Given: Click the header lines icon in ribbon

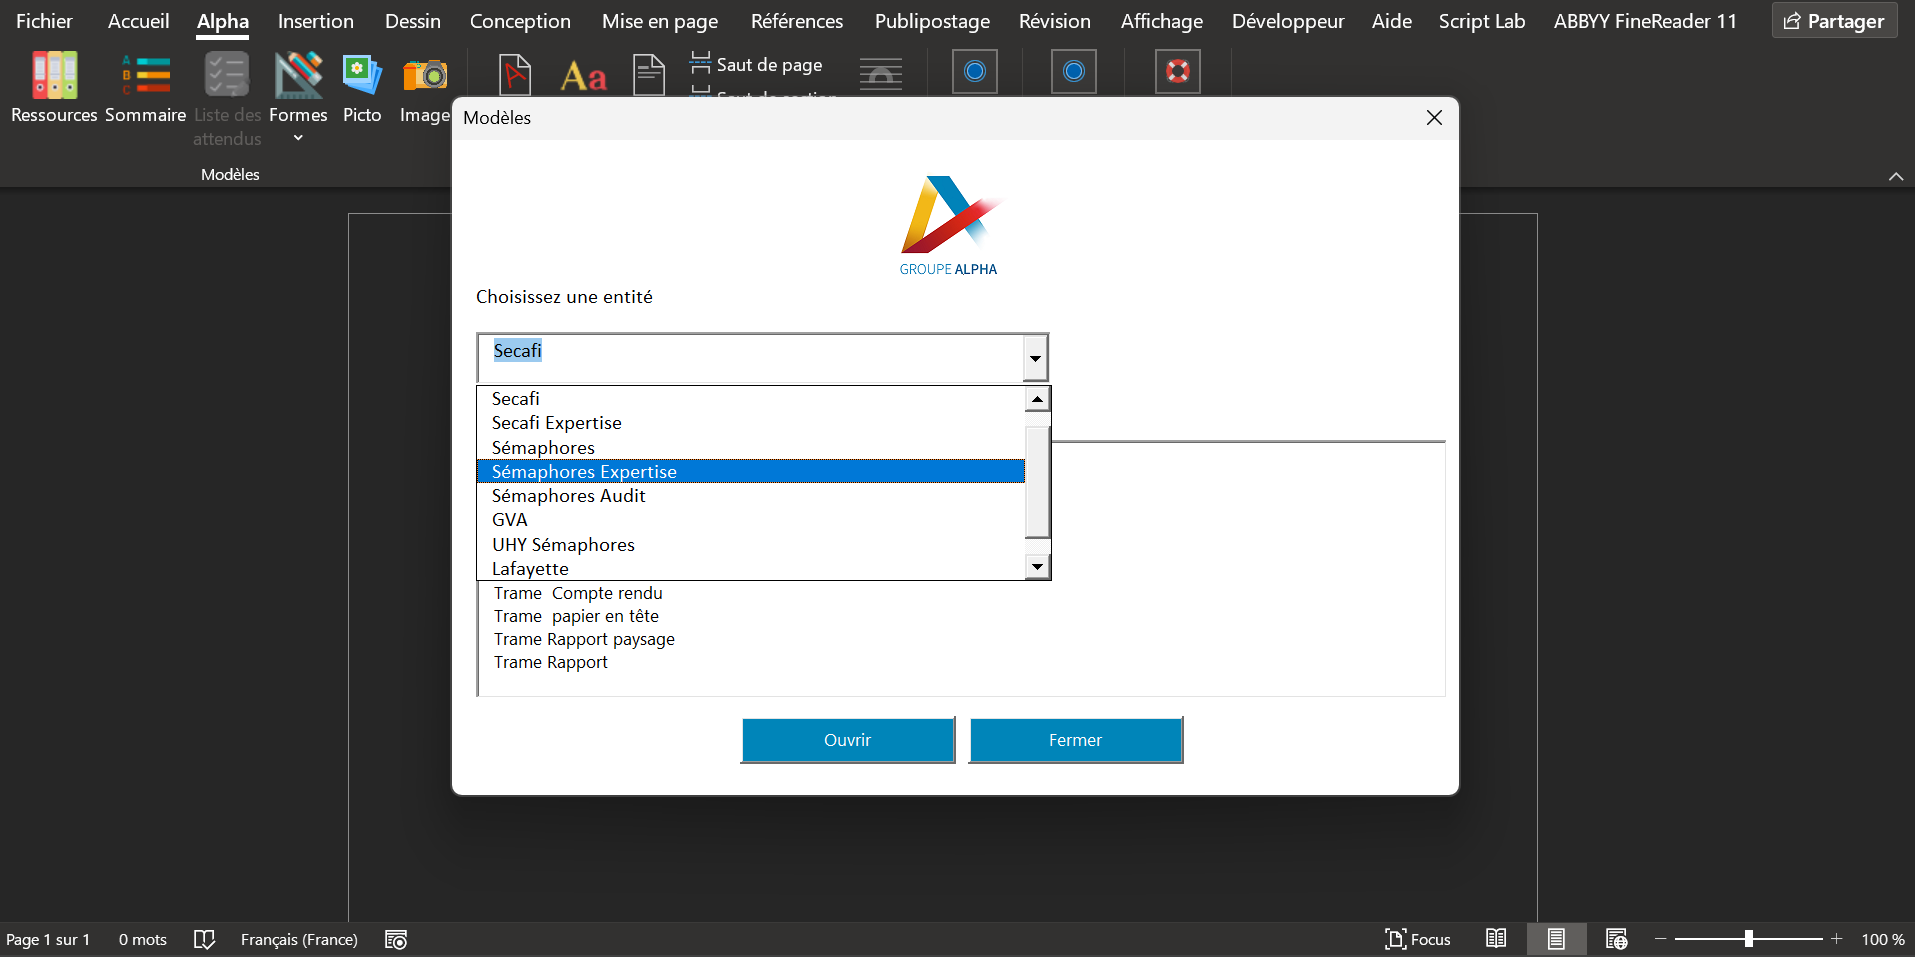Looking at the screenshot, I should [881, 75].
